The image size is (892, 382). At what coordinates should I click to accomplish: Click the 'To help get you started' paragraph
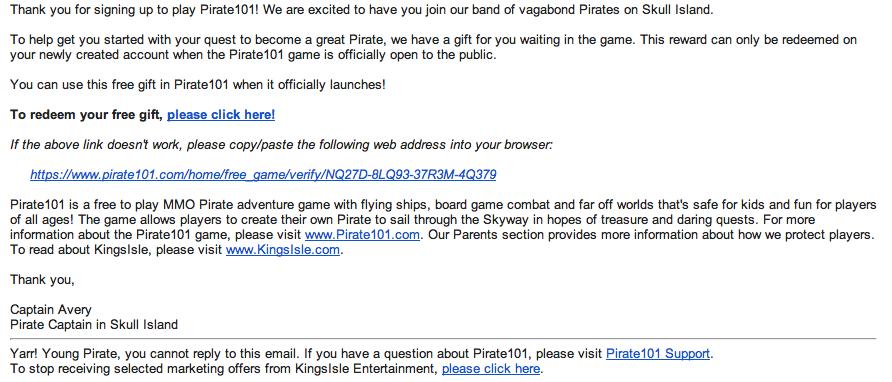click(433, 47)
